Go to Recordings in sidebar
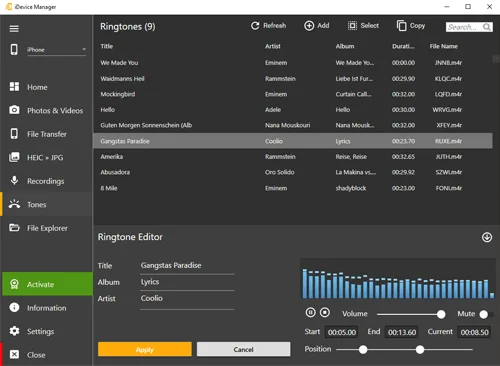Screen dimensions: 500x366 point(46,181)
